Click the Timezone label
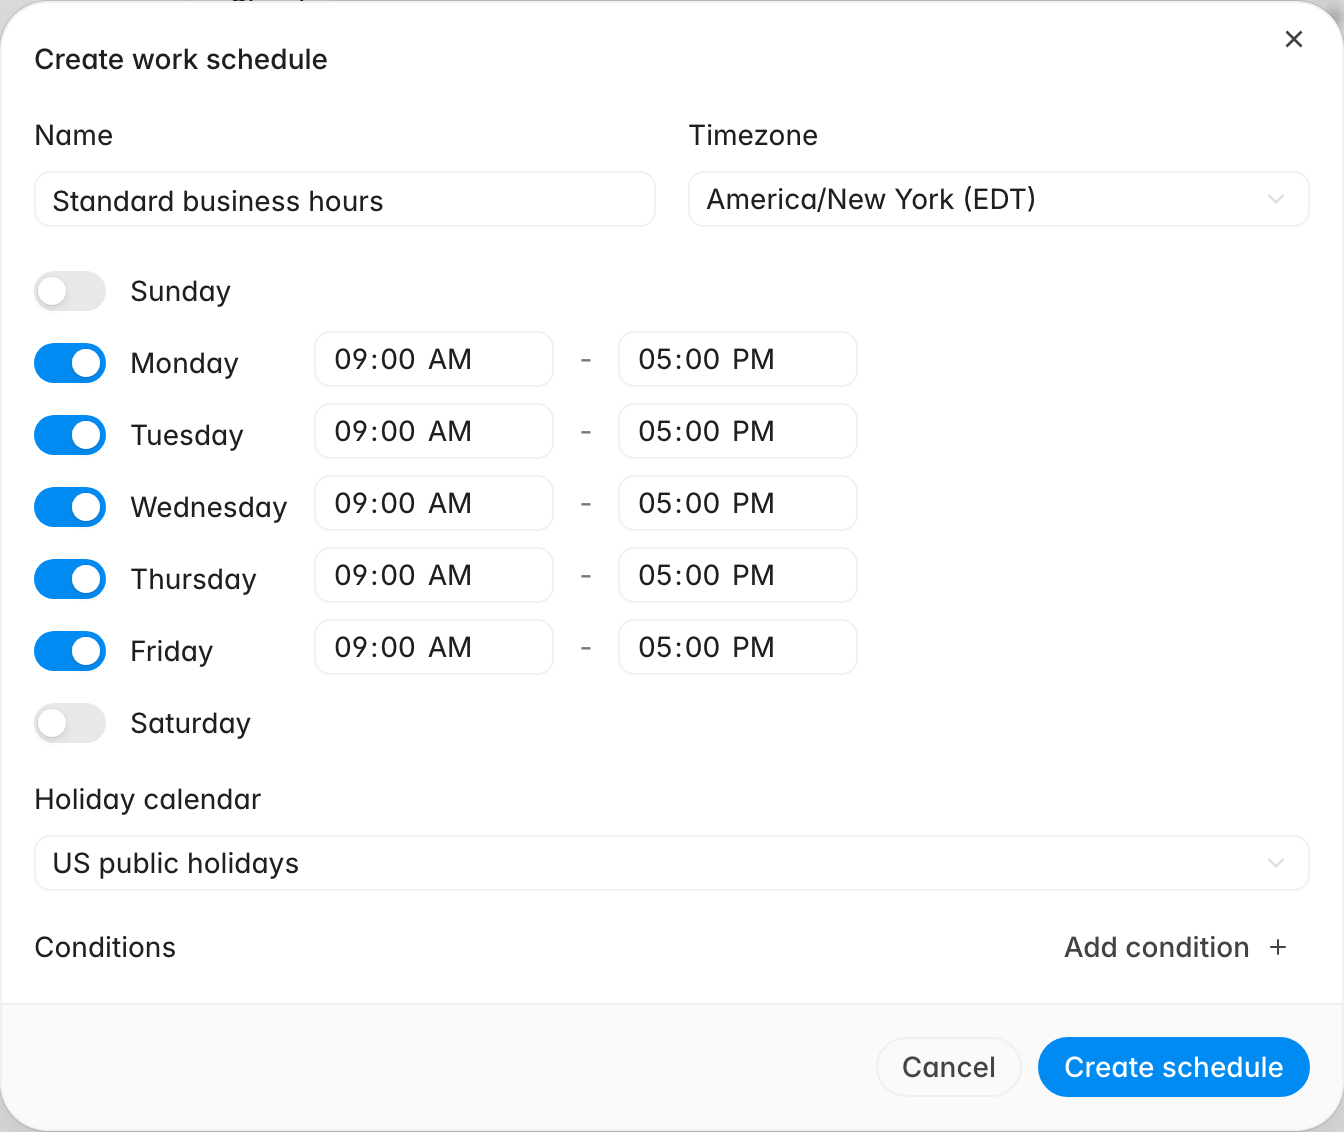Image resolution: width=1344 pixels, height=1132 pixels. tap(753, 135)
